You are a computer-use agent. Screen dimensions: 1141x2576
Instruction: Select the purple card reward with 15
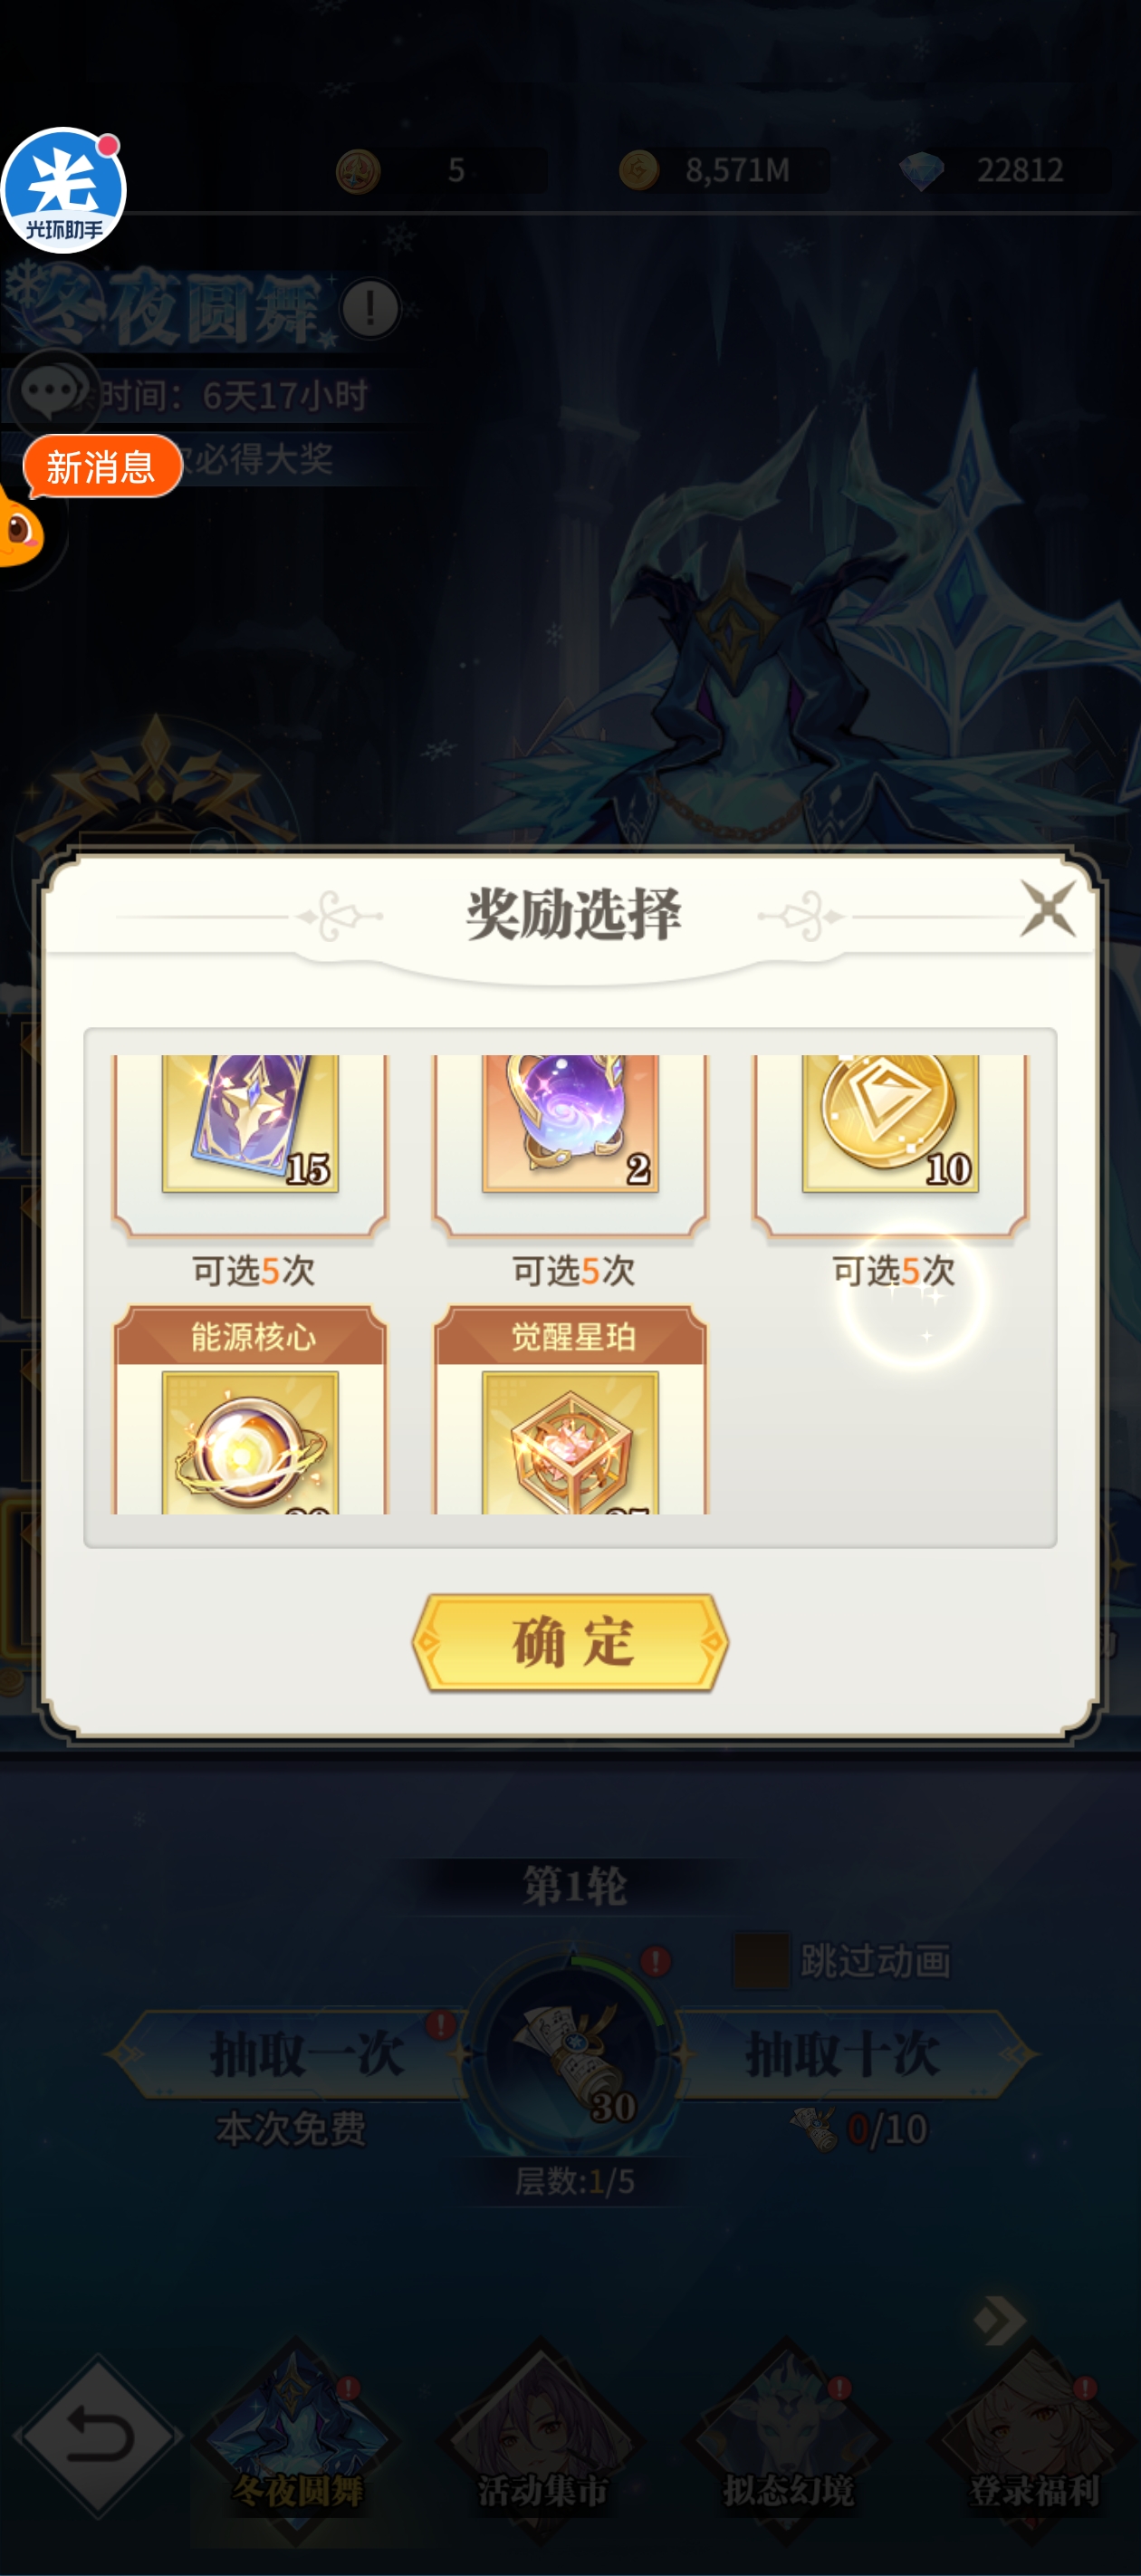(250, 1145)
